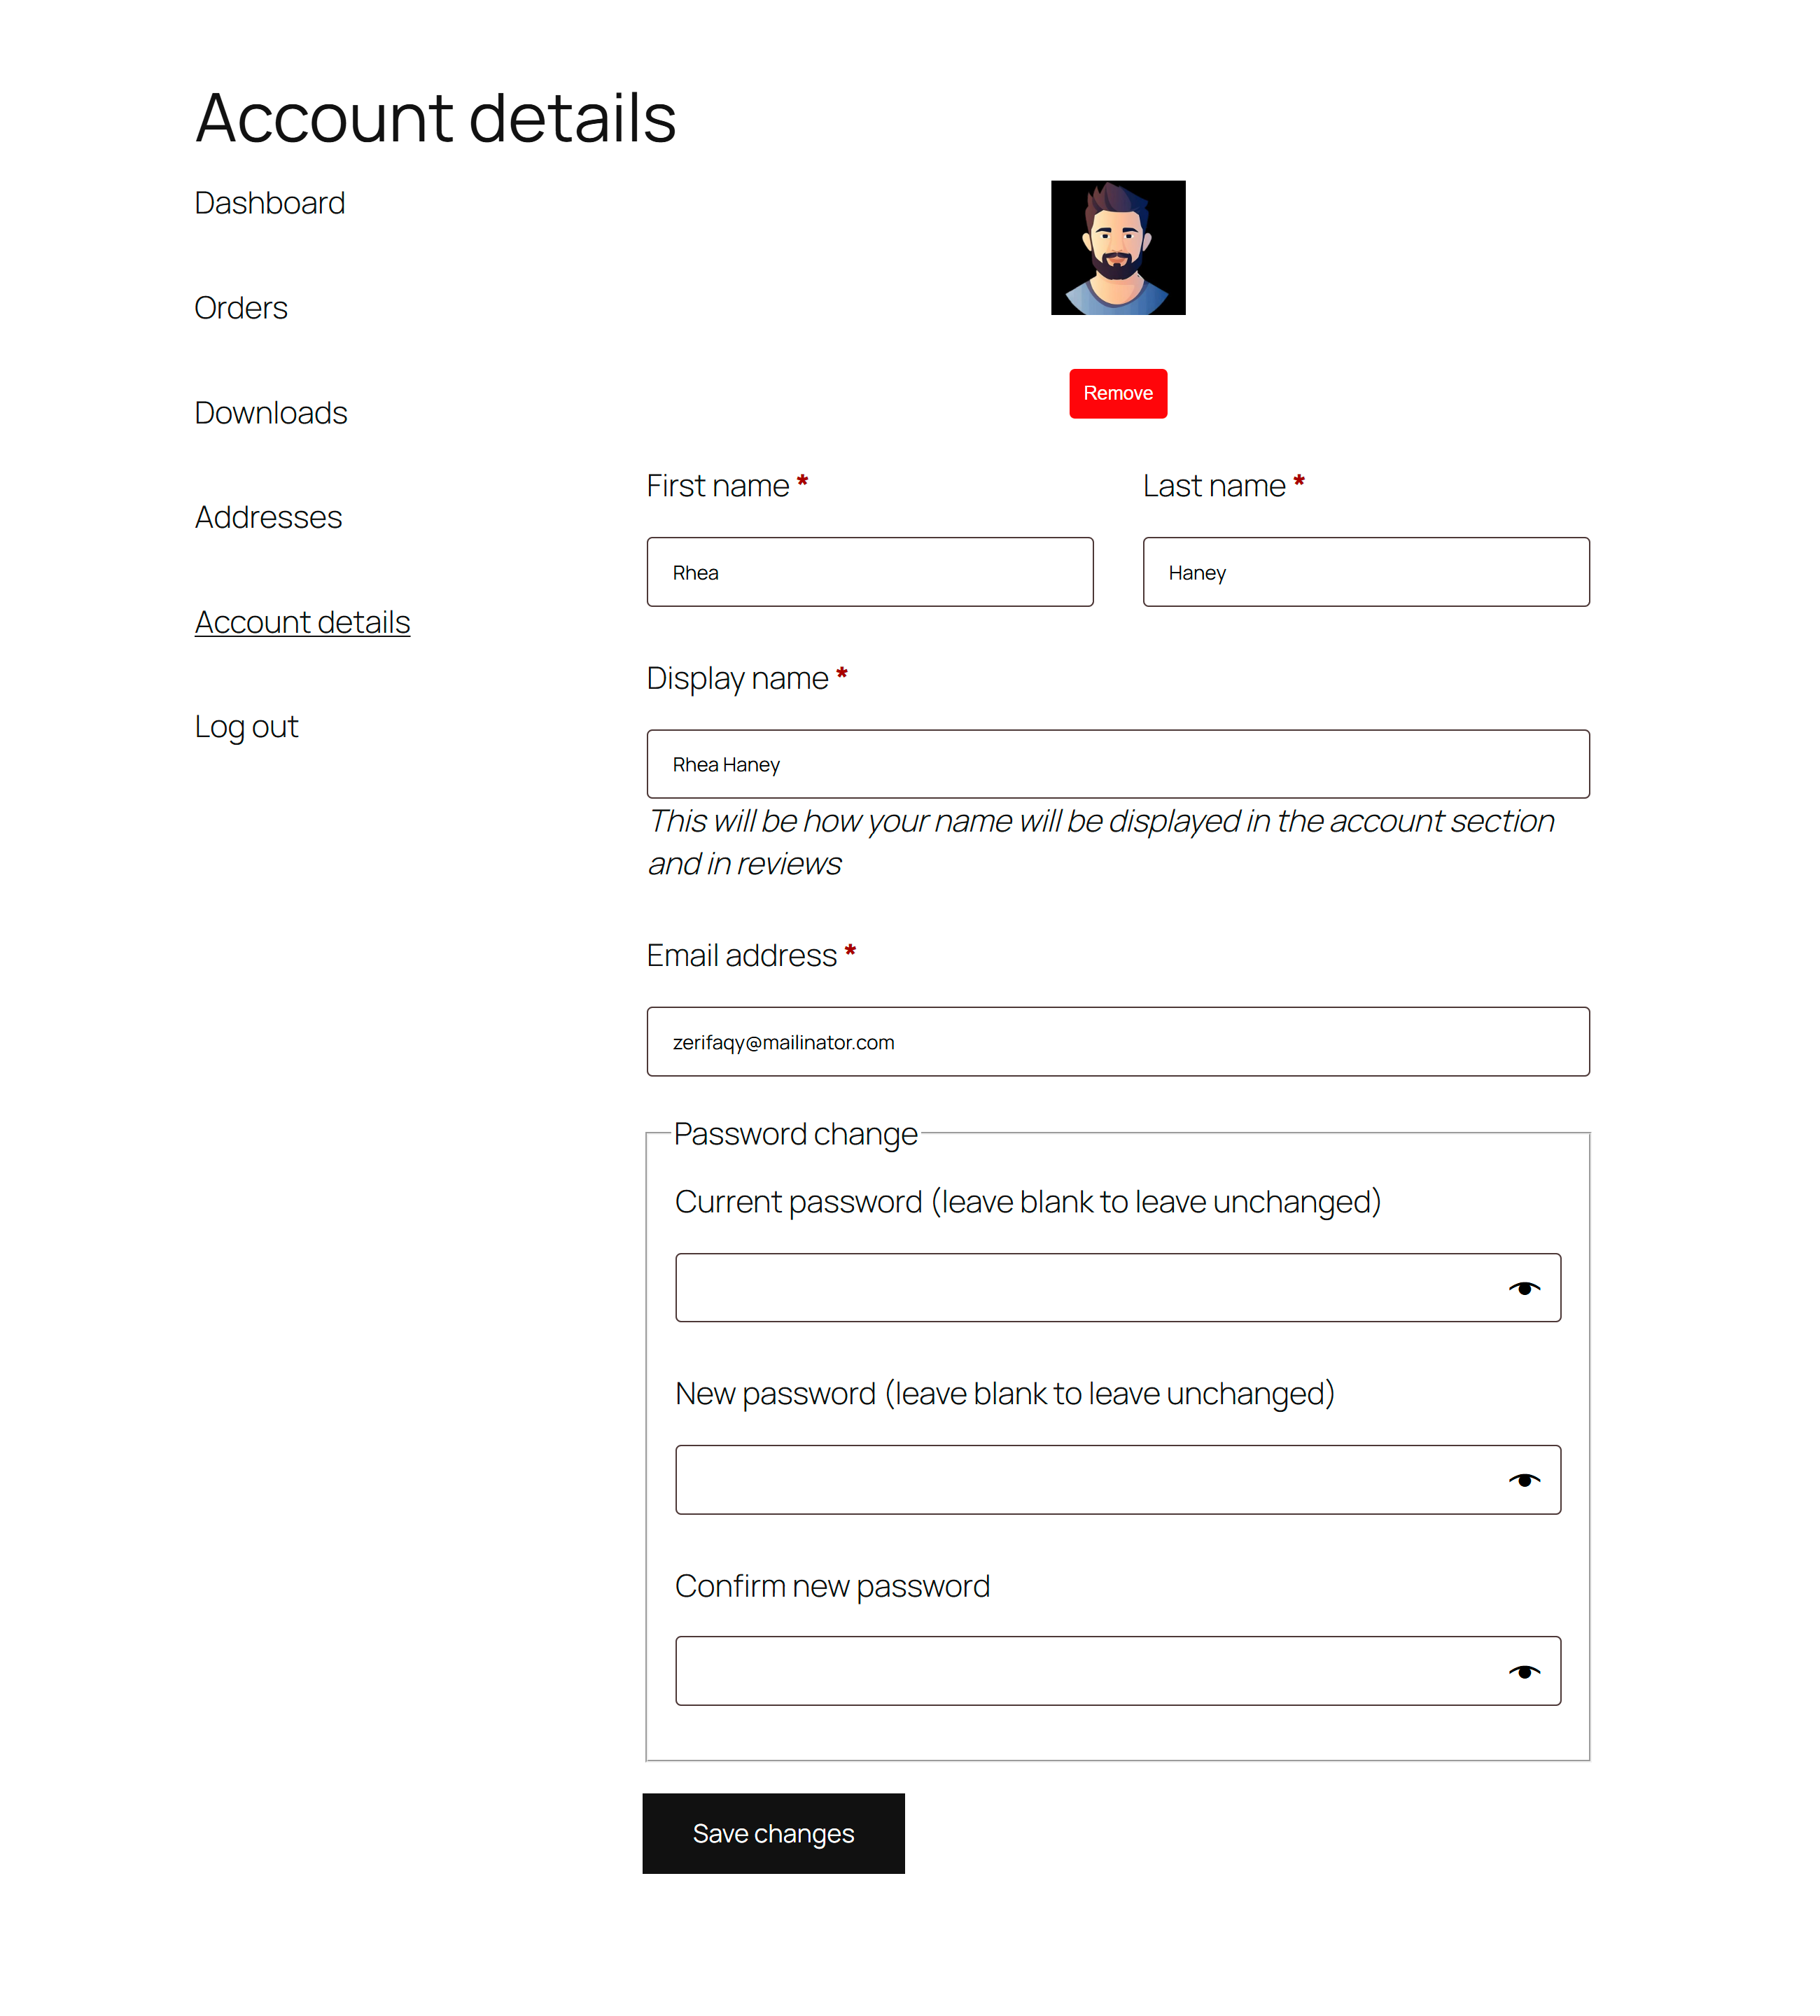
Task: Click the Display name label
Action: click(x=747, y=679)
